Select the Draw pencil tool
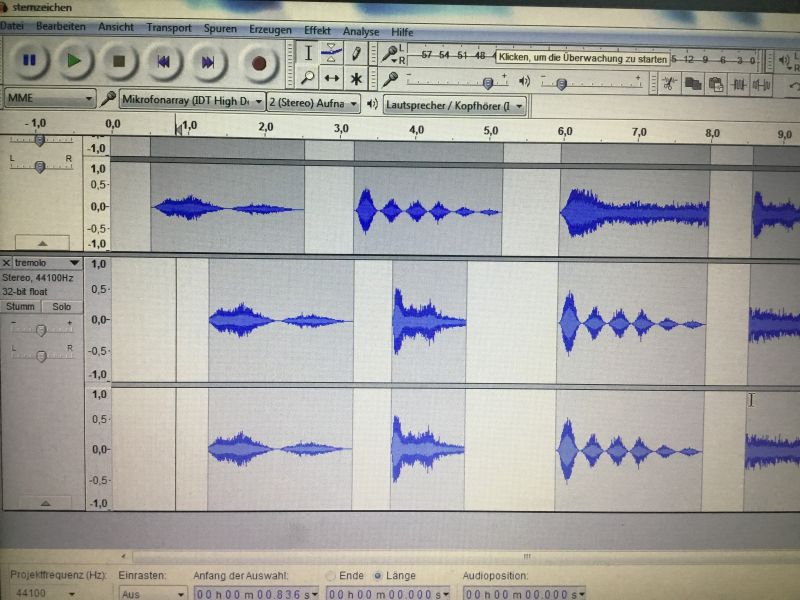 tap(355, 53)
